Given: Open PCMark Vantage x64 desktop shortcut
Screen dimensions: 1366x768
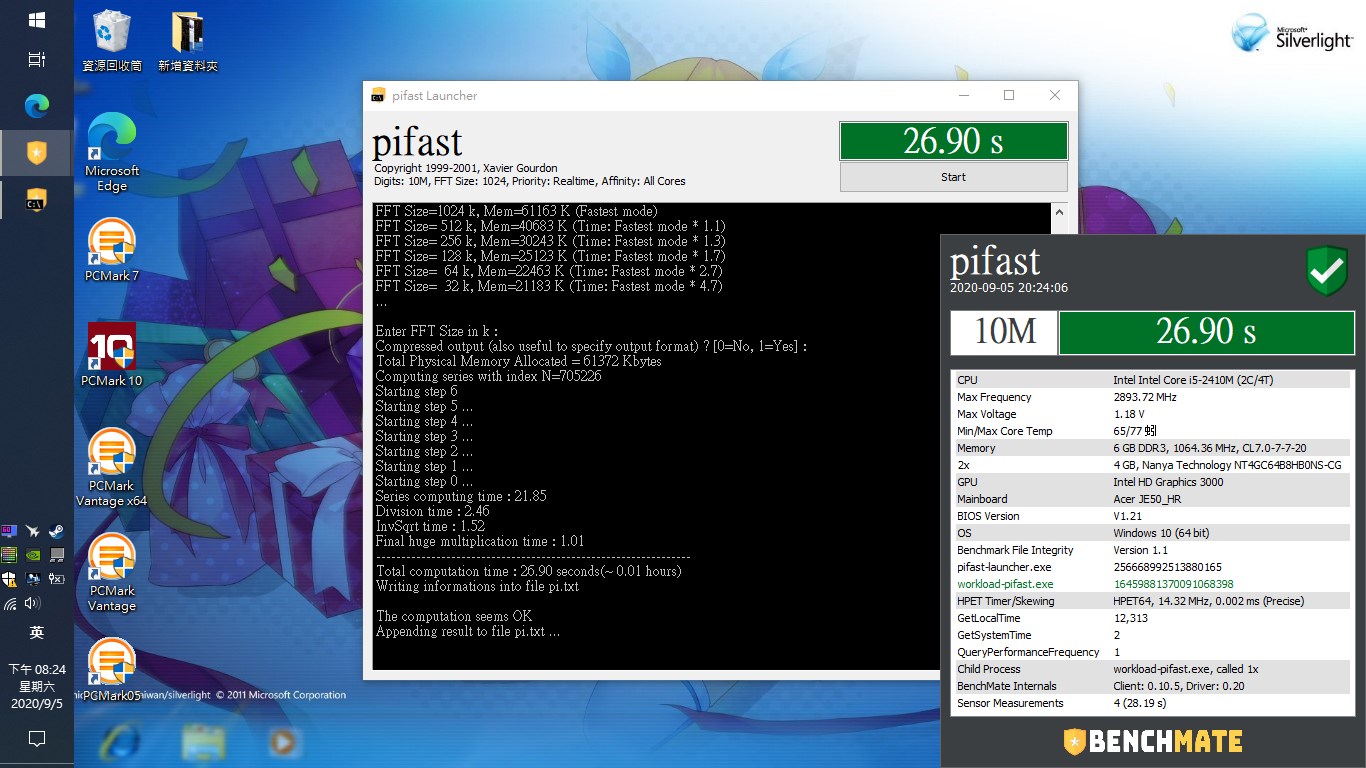Looking at the screenshot, I should (x=112, y=468).
